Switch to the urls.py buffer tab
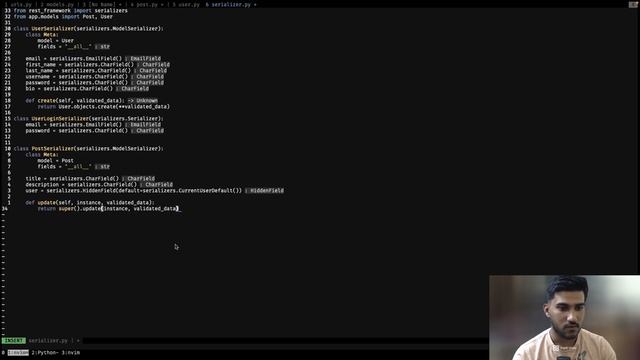The image size is (640, 360). pyautogui.click(x=18, y=4)
